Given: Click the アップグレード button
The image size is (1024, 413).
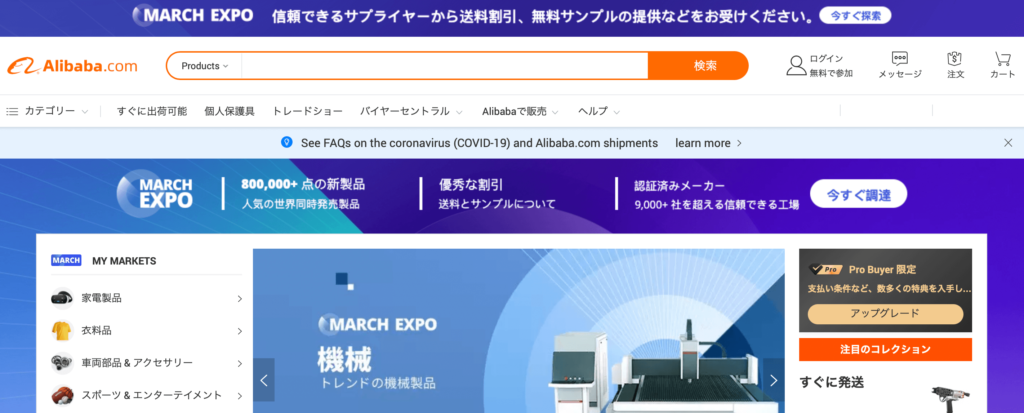Looking at the screenshot, I should click(x=885, y=314).
